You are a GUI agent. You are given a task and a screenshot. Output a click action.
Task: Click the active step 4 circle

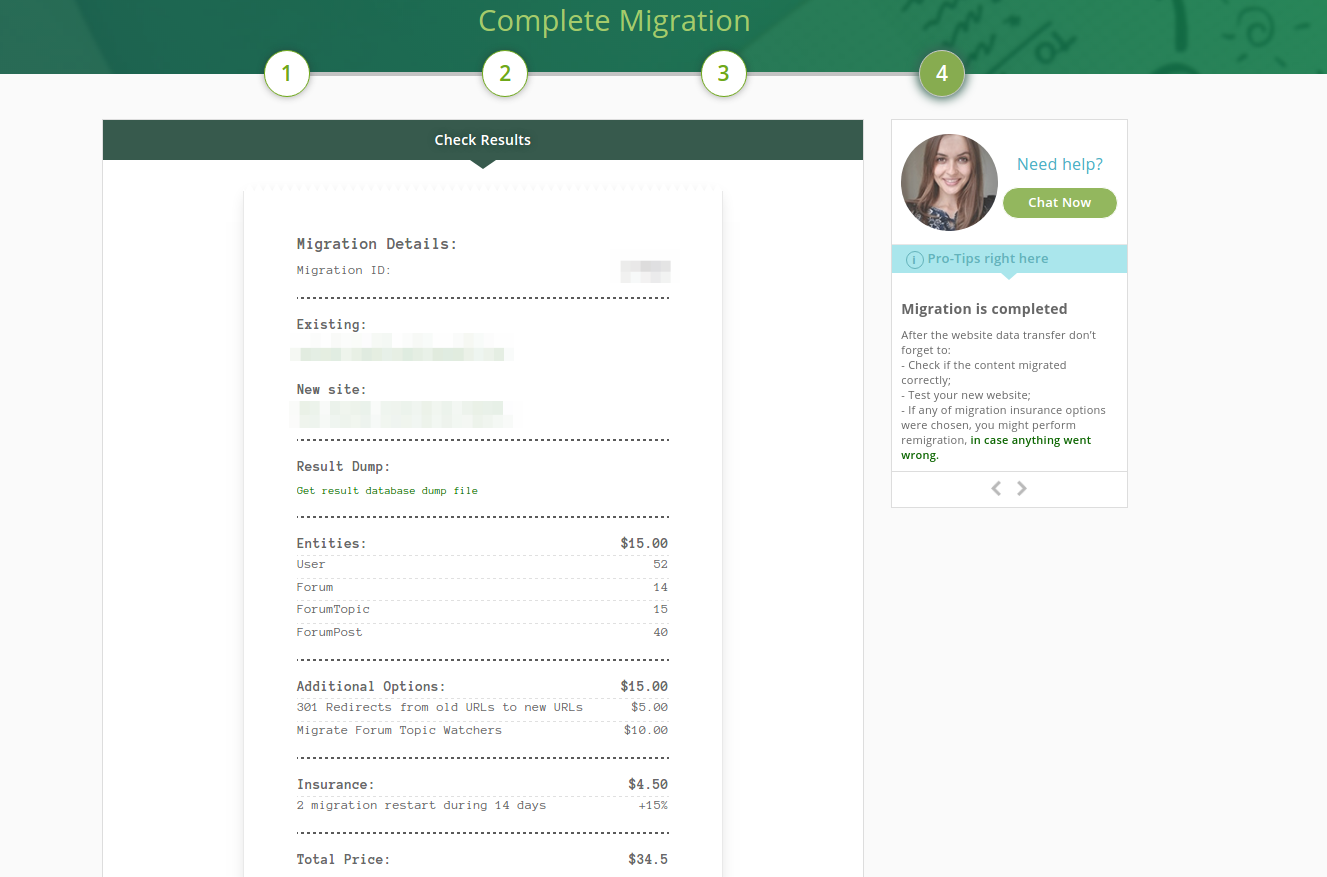point(941,74)
